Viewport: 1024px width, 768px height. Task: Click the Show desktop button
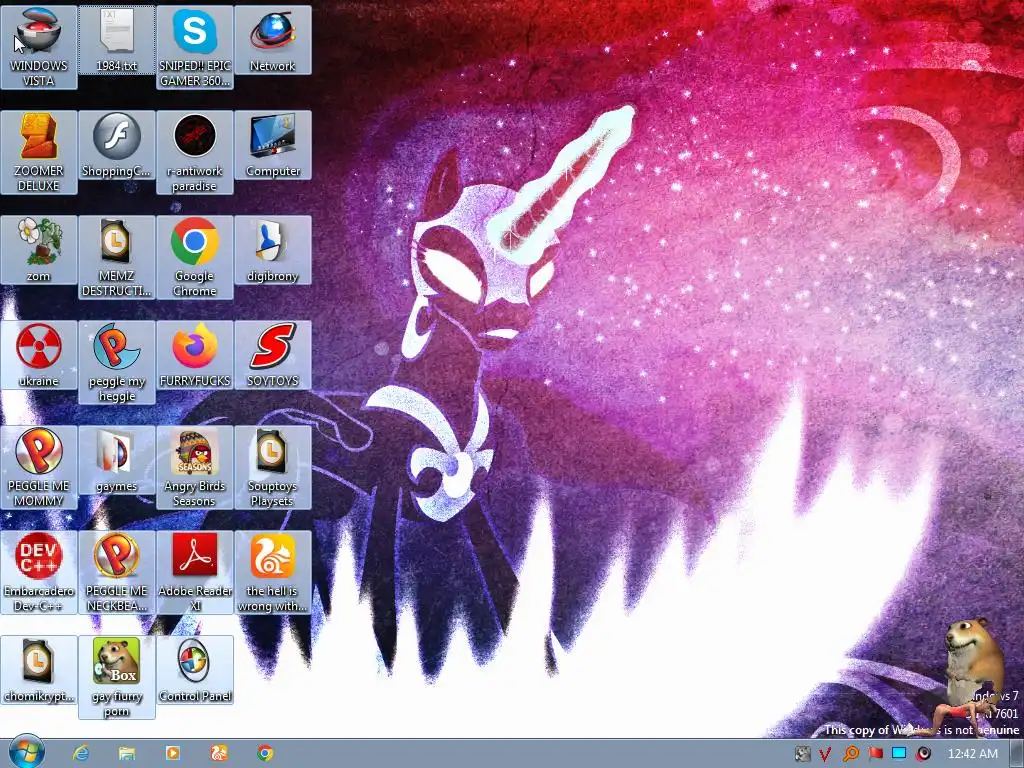pyautogui.click(x=1018, y=754)
